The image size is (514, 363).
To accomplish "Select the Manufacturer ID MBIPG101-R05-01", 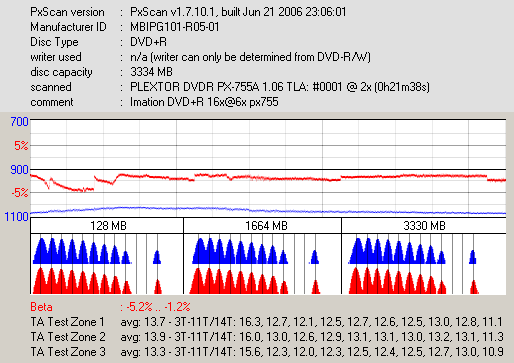I will 175,27.
